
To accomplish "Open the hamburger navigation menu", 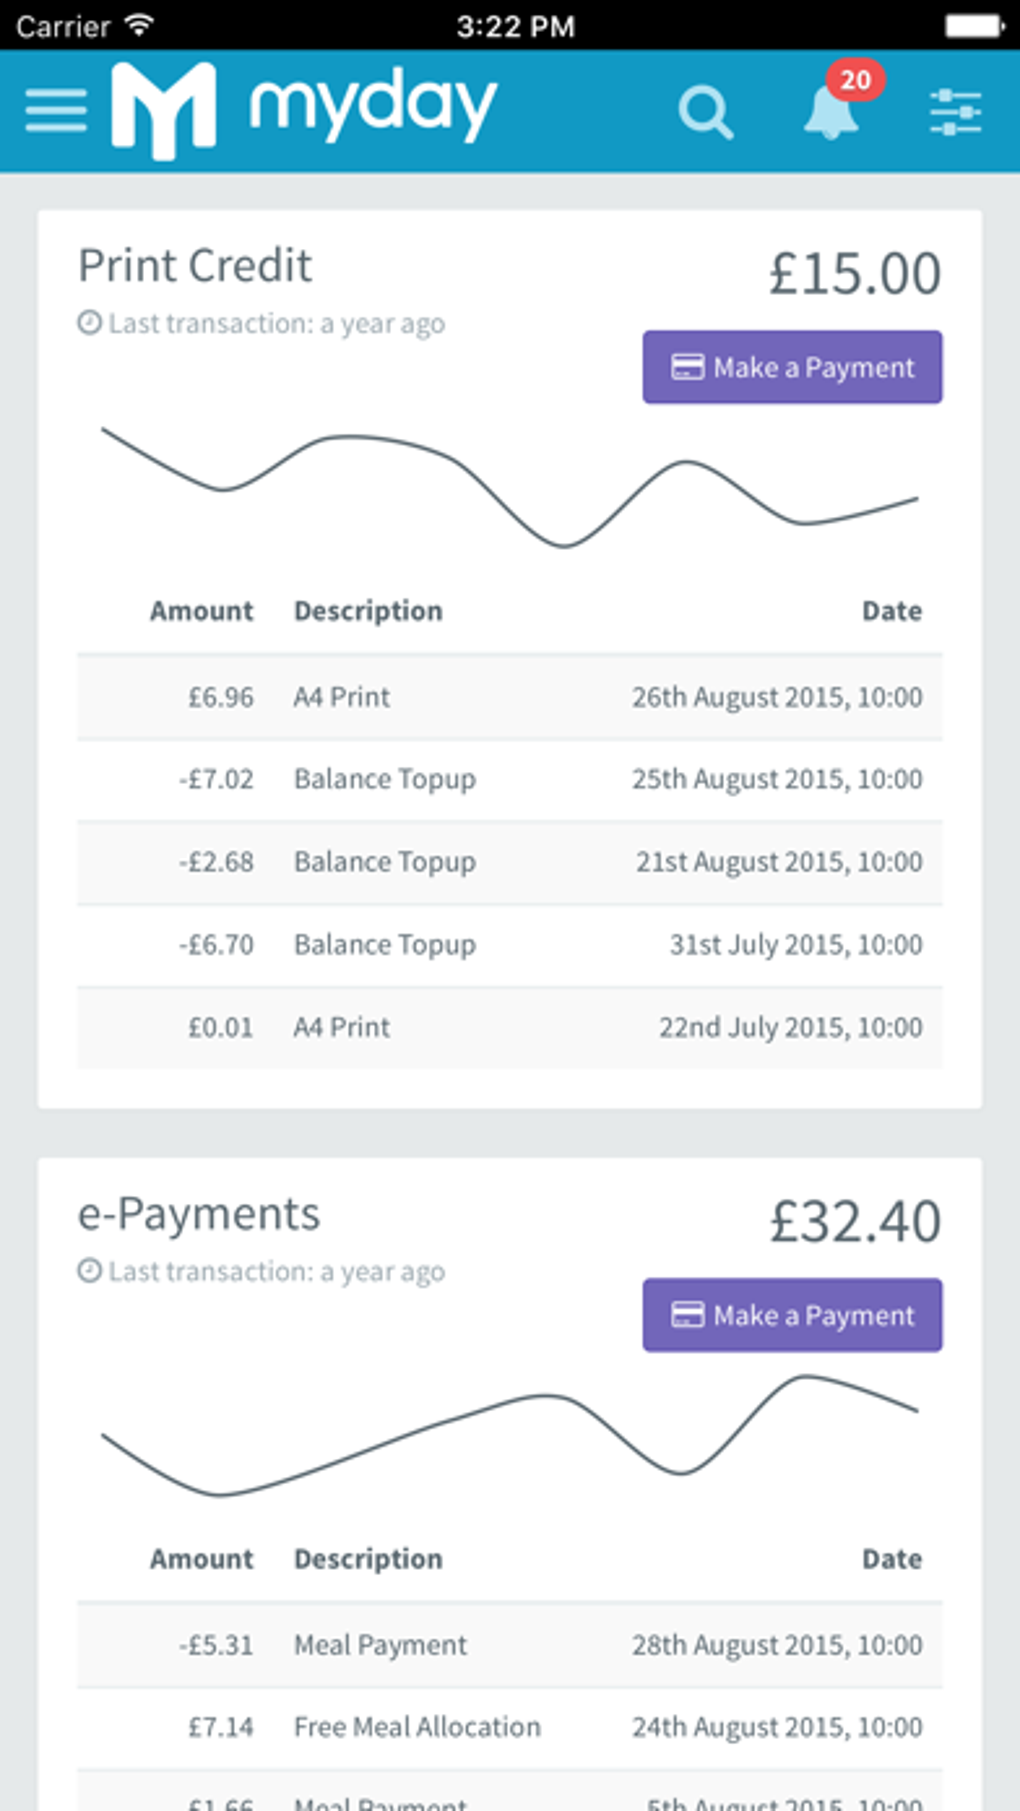I will tap(56, 110).
